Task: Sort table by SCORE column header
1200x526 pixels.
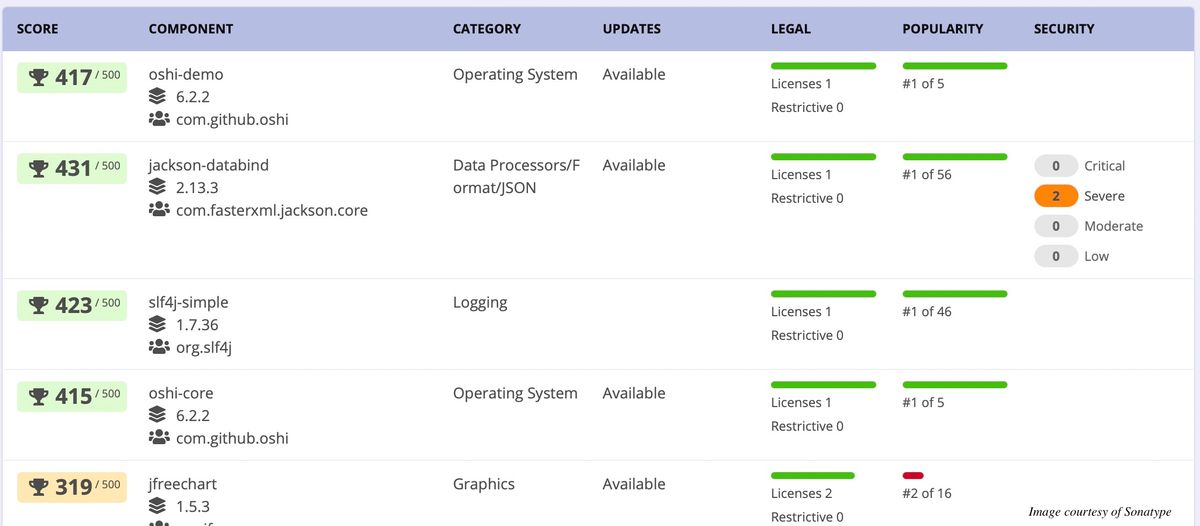Action: pos(38,29)
